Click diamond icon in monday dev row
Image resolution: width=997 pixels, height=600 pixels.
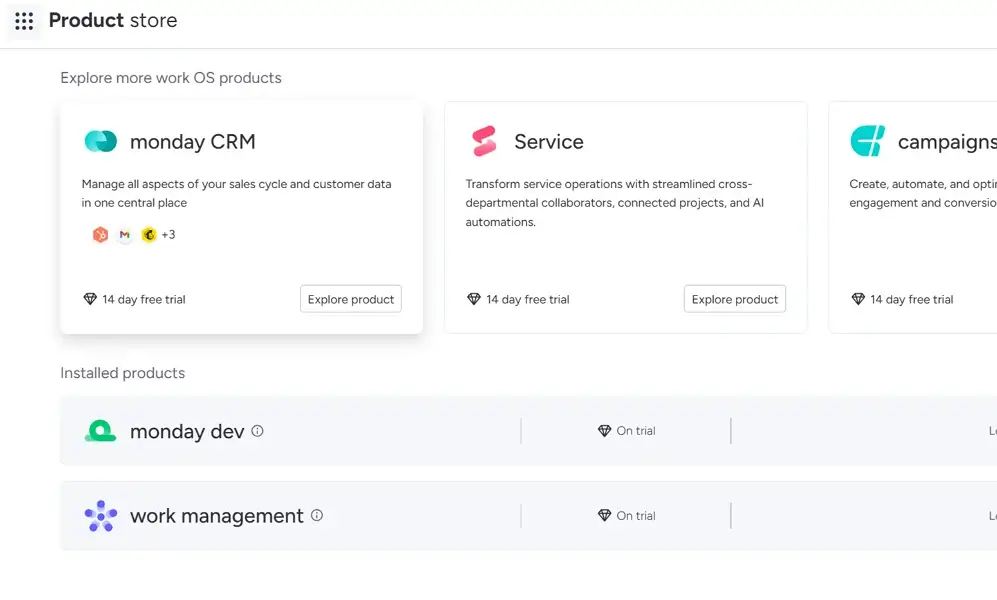(604, 431)
